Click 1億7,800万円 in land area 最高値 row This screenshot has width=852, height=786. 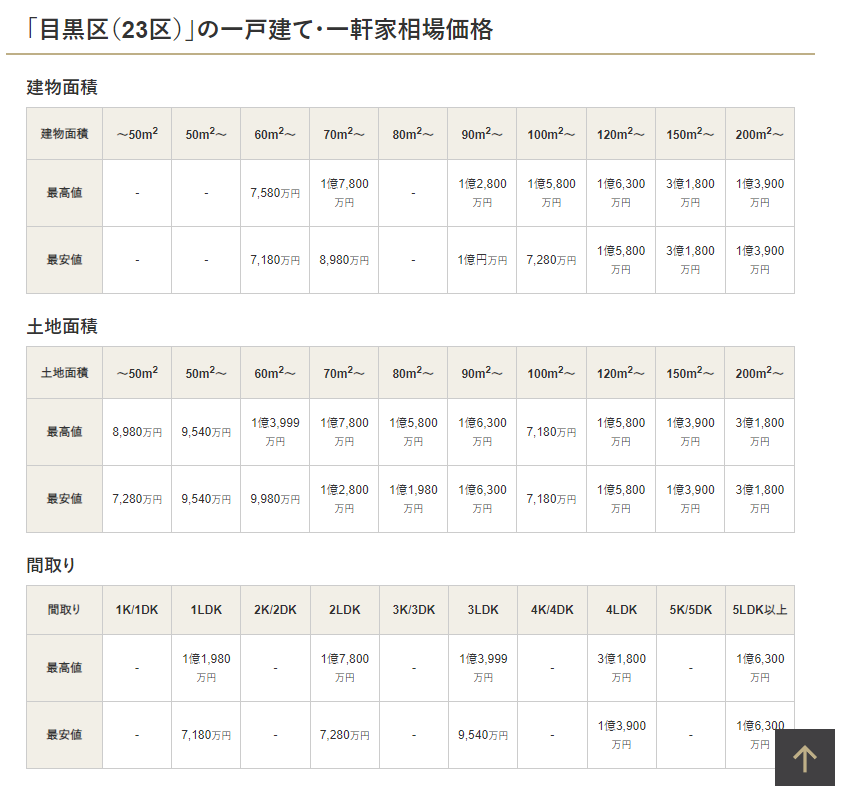(x=344, y=432)
